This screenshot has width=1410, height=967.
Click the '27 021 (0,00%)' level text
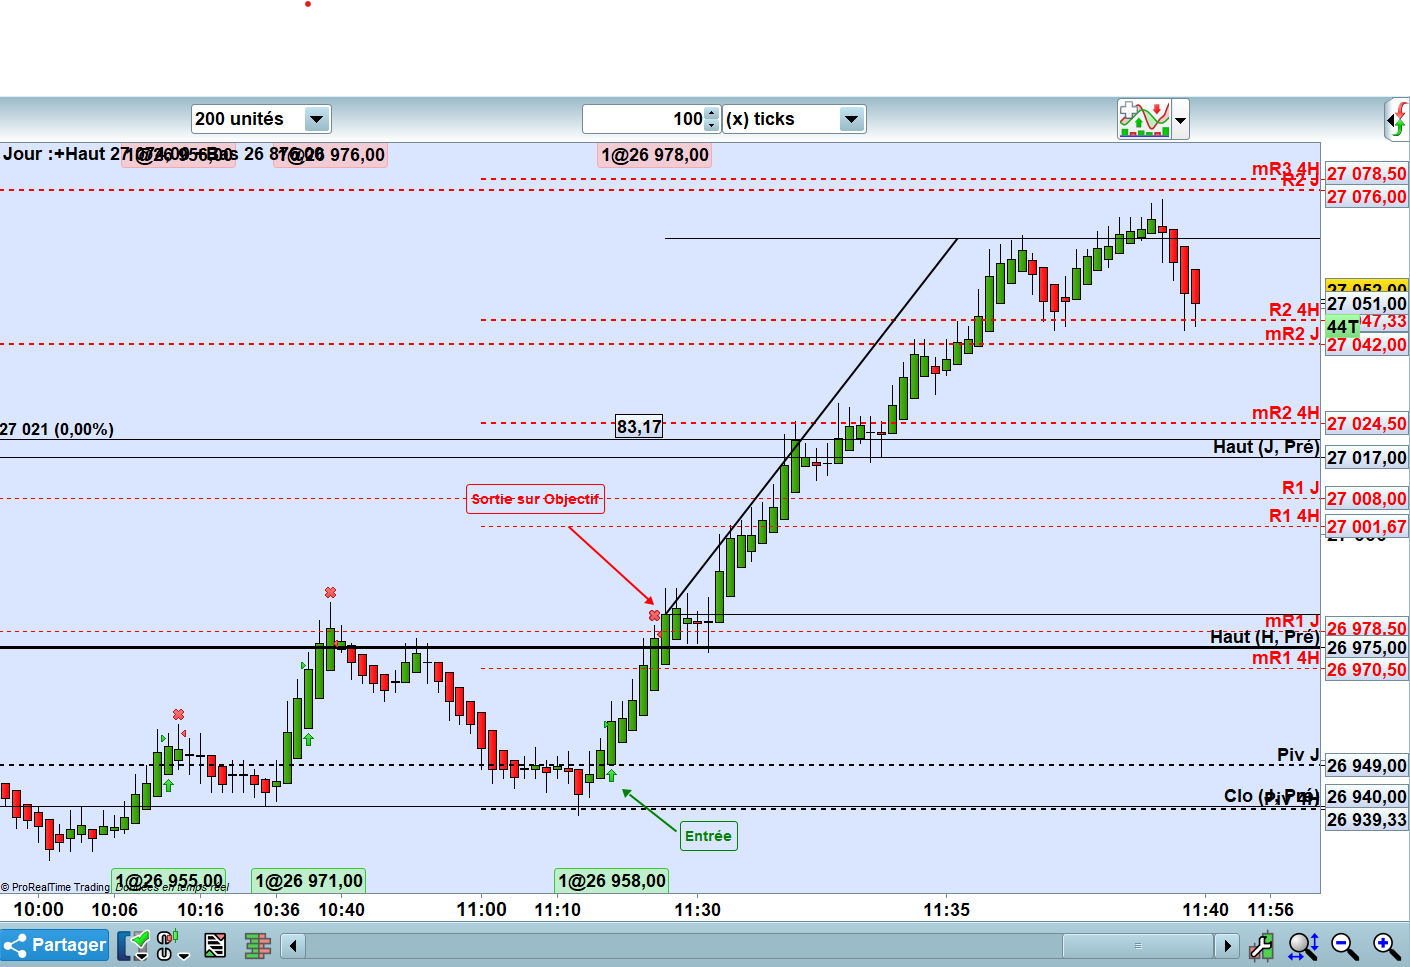(x=57, y=429)
